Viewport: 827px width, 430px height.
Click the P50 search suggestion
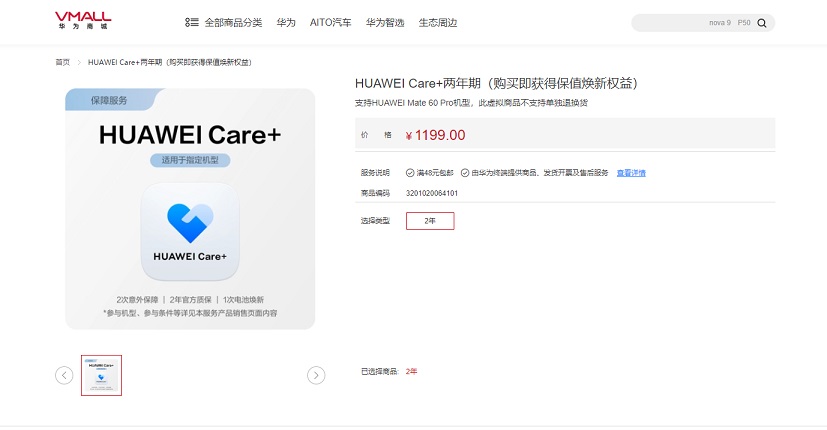(744, 23)
